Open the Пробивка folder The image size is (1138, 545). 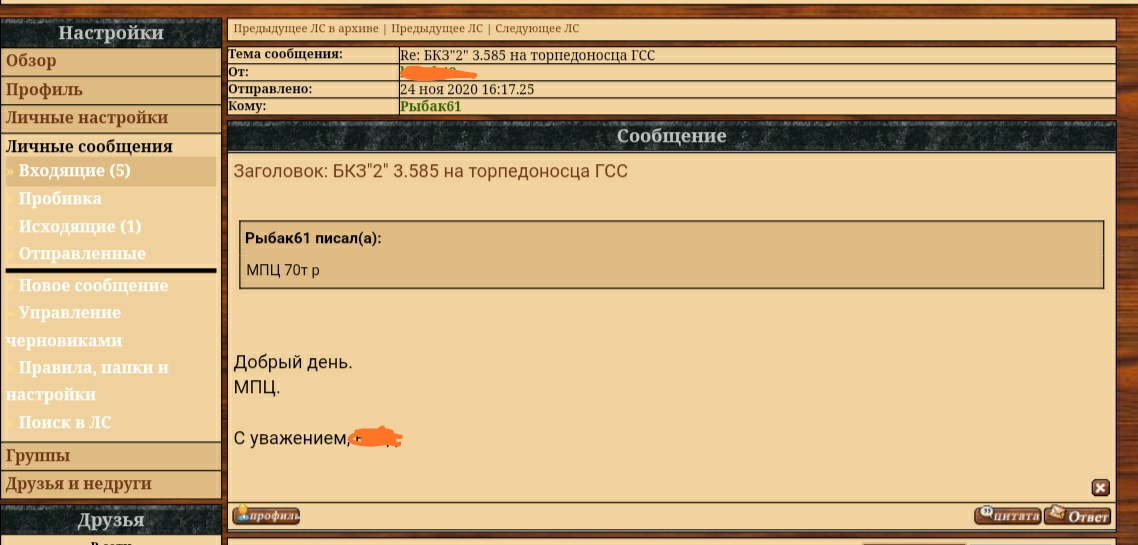(60, 199)
